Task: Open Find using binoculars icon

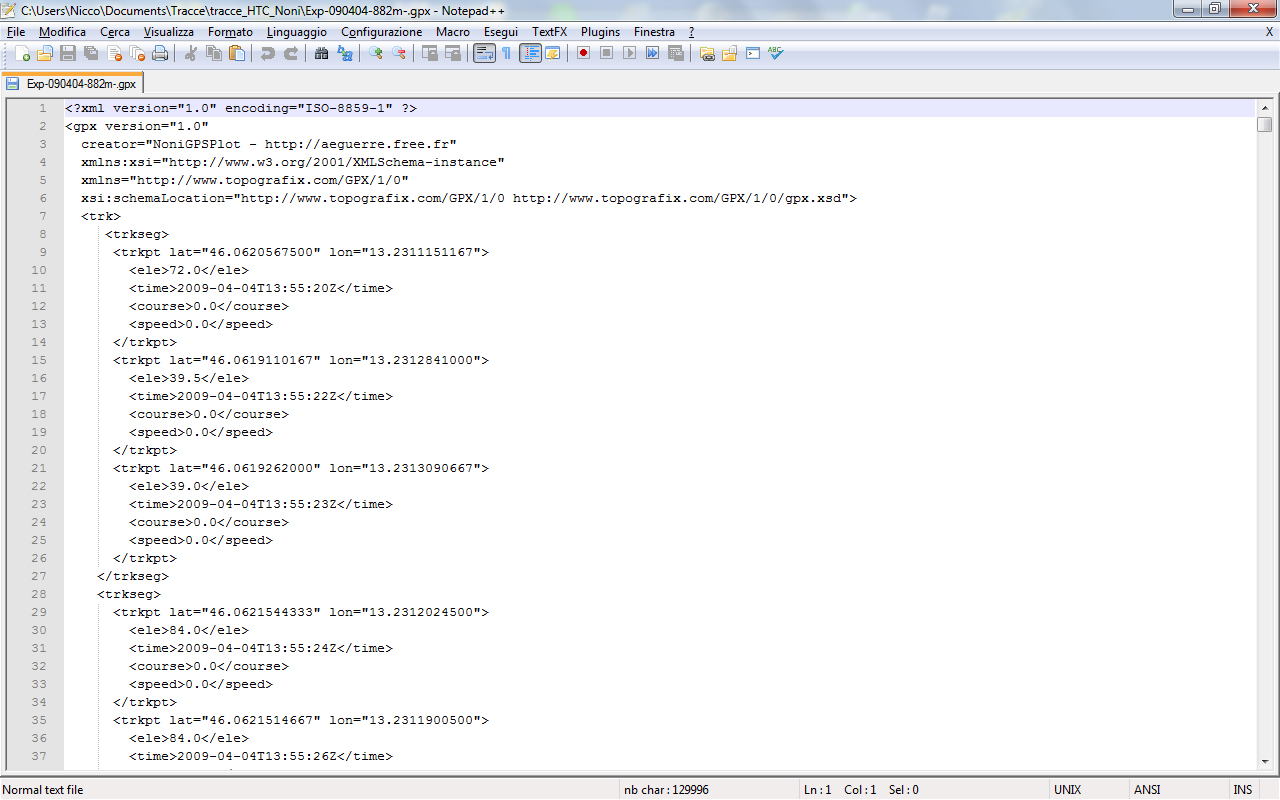Action: click(x=321, y=53)
